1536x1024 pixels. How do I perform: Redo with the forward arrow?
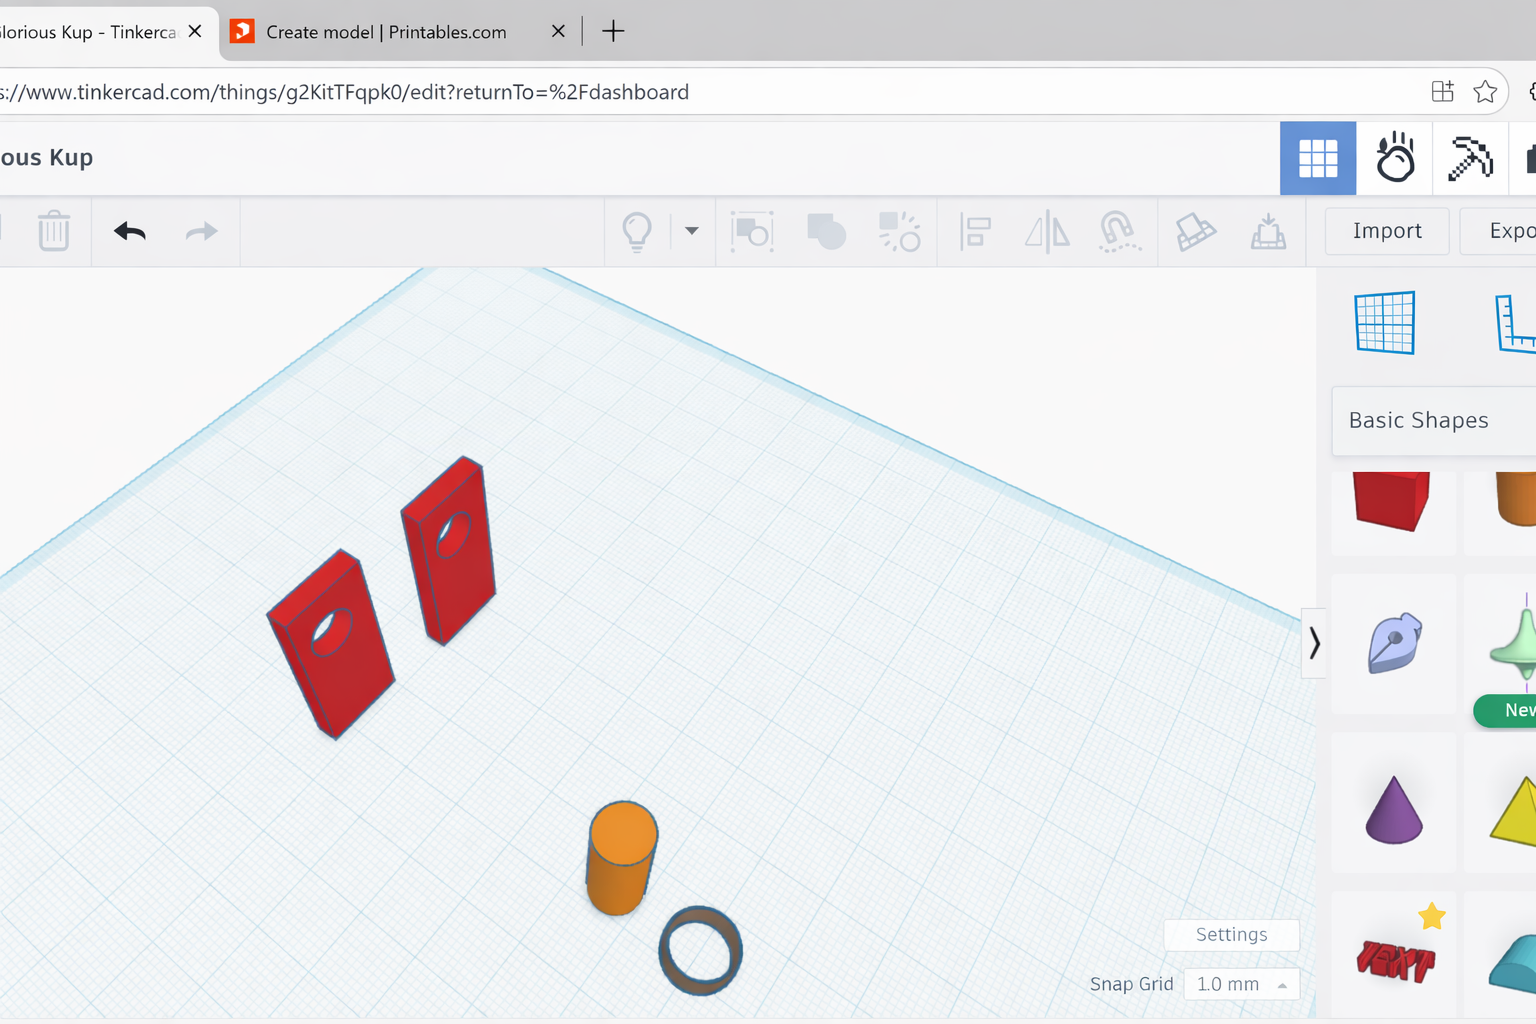click(202, 231)
